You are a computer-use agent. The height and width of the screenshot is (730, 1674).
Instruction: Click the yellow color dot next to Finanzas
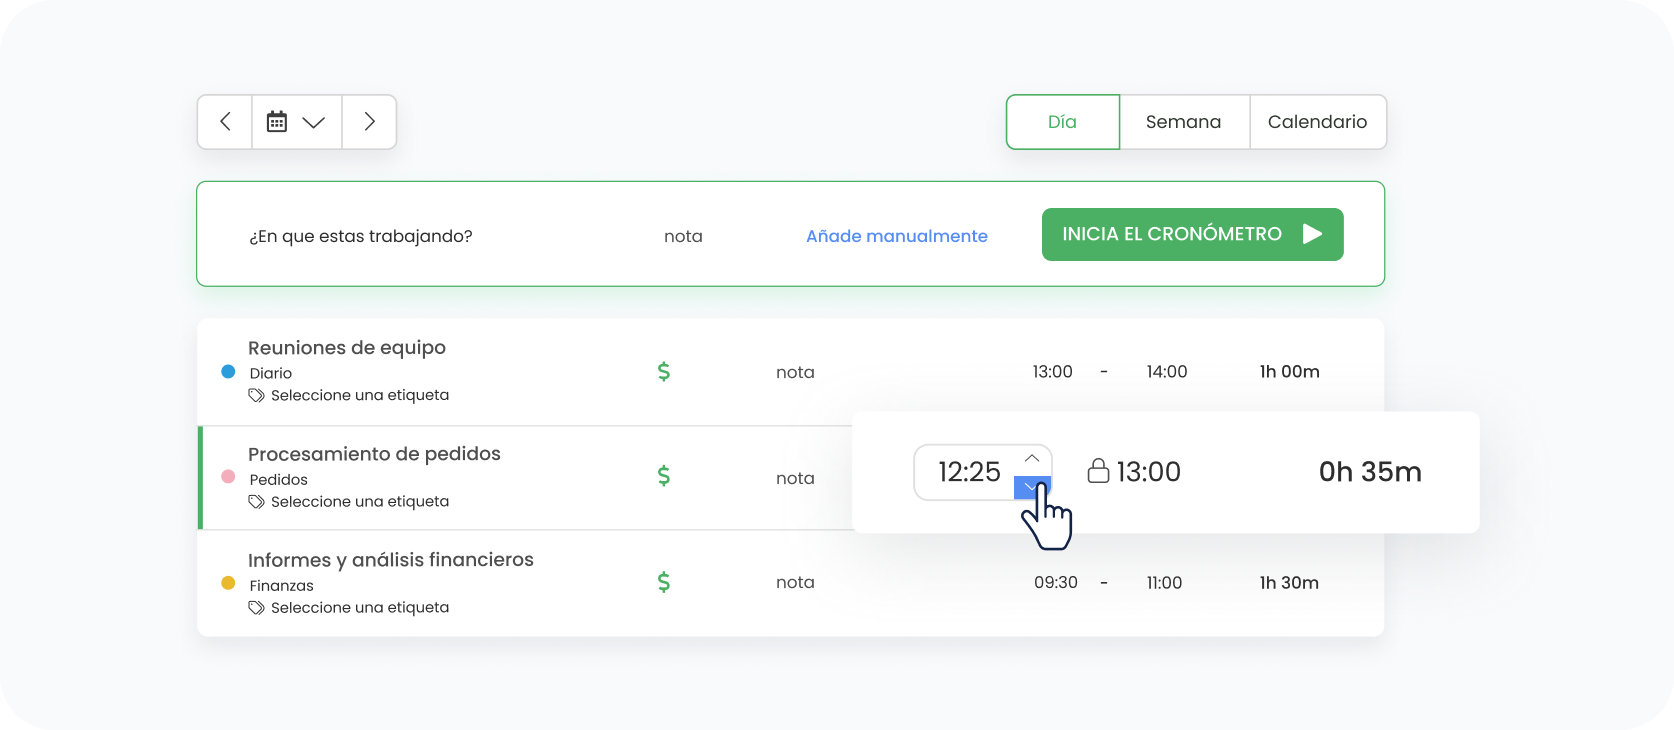point(228,583)
